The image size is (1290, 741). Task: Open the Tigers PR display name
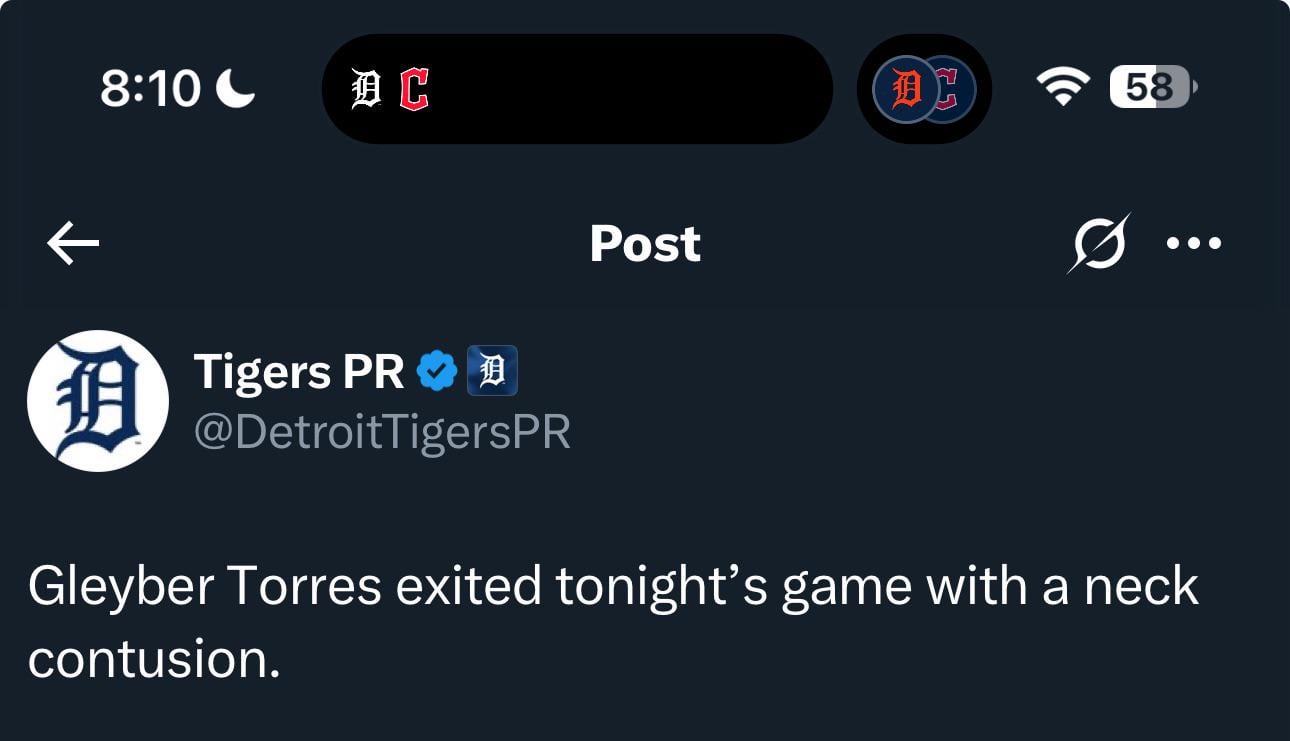point(298,371)
